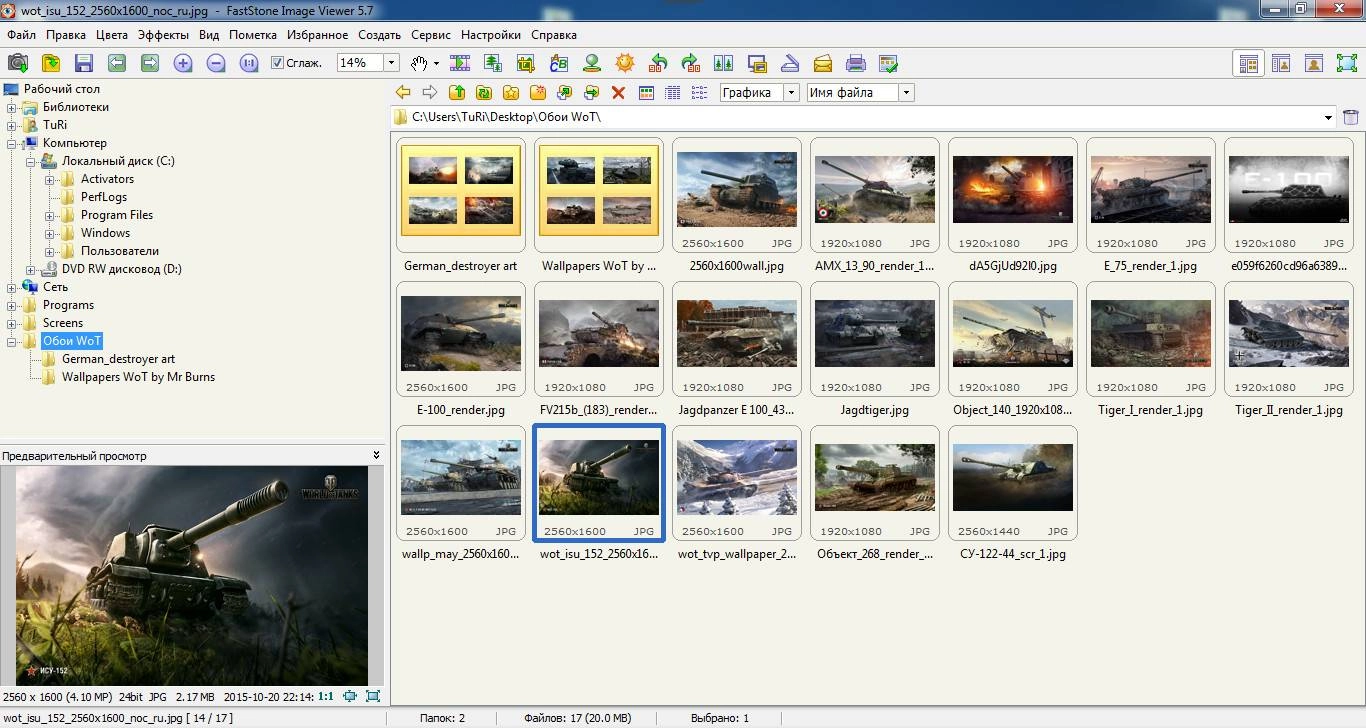The height and width of the screenshot is (728, 1366).
Task: Click the slideshow film icon
Action: point(460,63)
